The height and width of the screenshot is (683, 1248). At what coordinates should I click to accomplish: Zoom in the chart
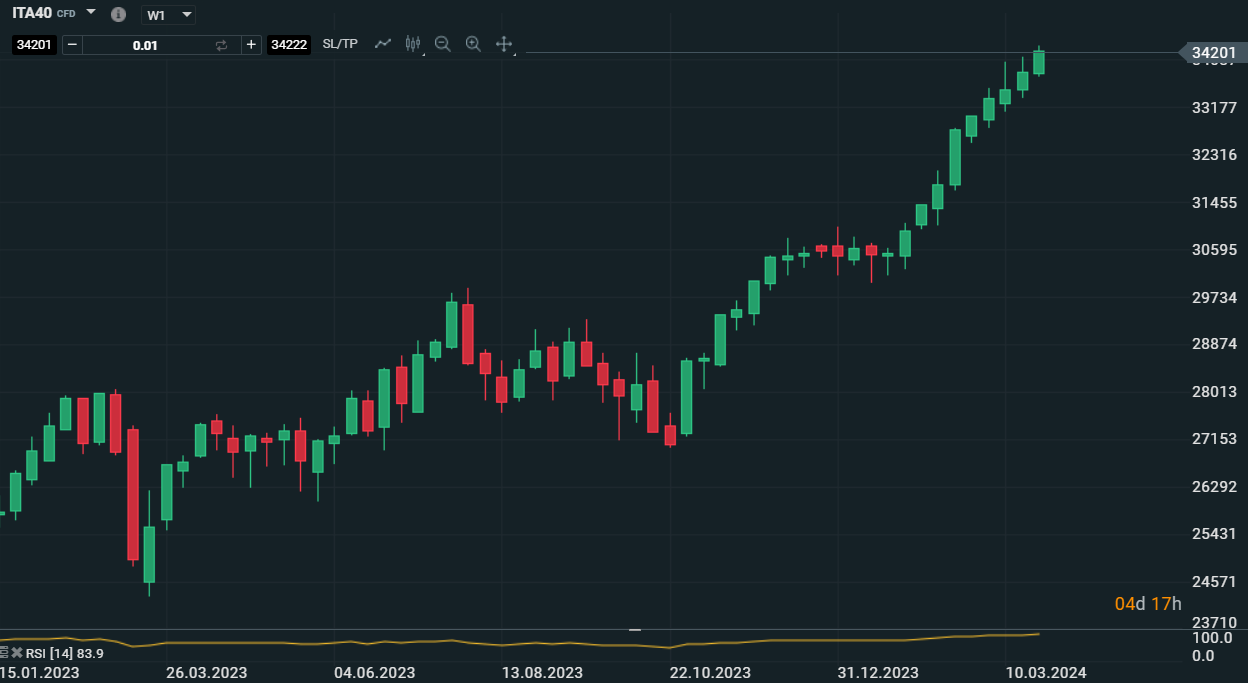(x=473, y=44)
